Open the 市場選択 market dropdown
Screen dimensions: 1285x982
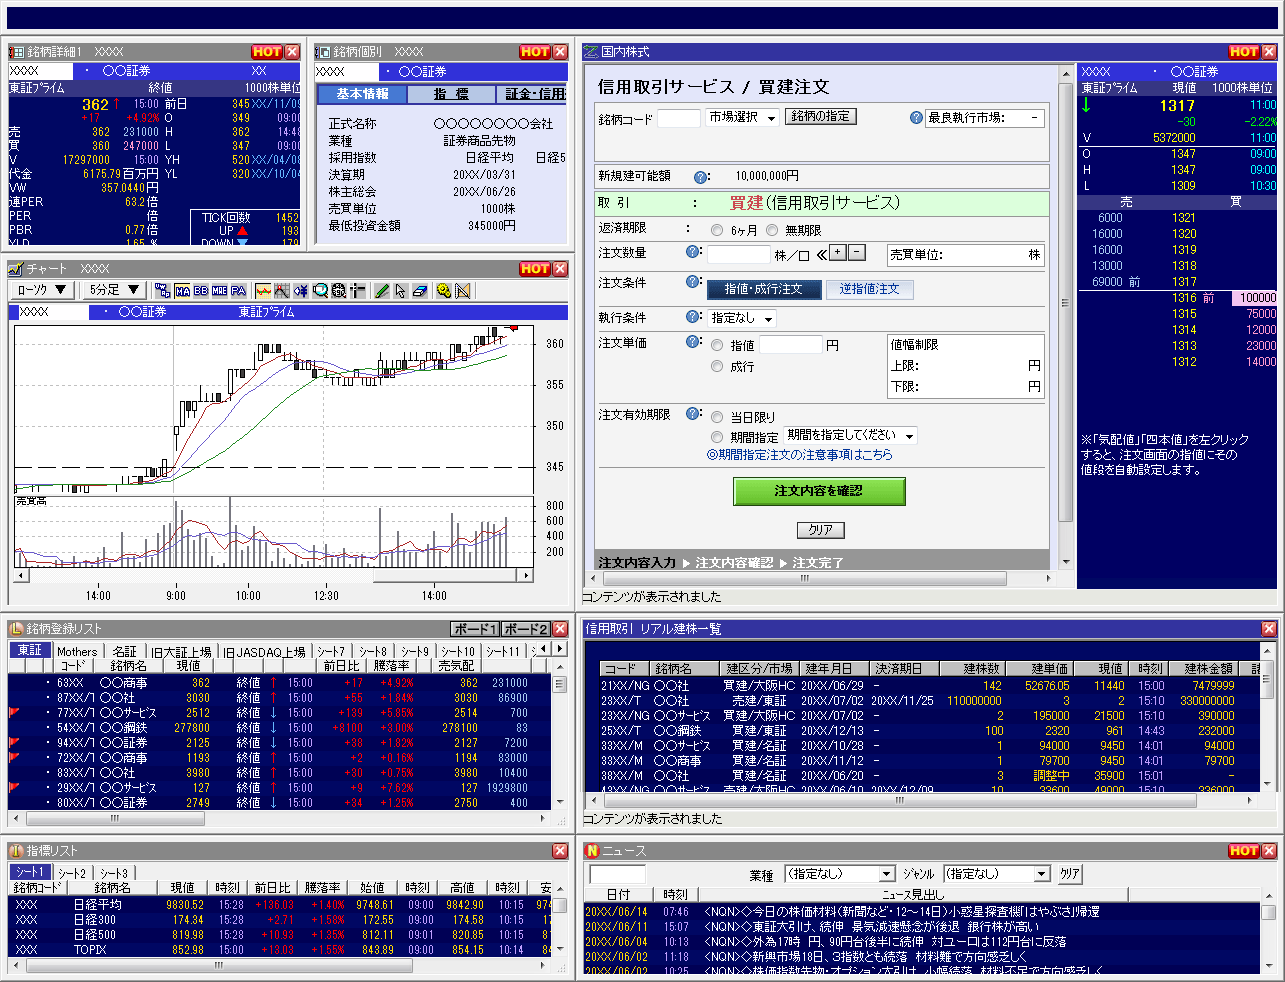pyautogui.click(x=743, y=118)
